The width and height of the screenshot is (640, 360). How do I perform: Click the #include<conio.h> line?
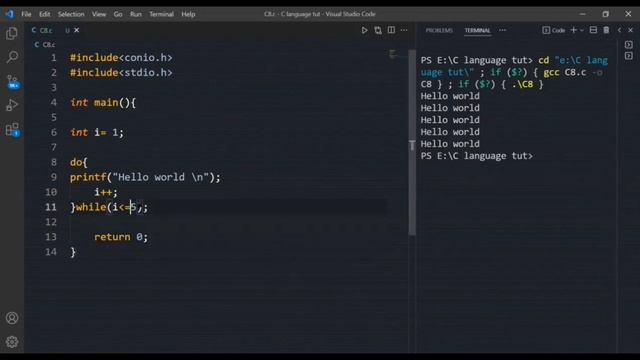coord(121,58)
